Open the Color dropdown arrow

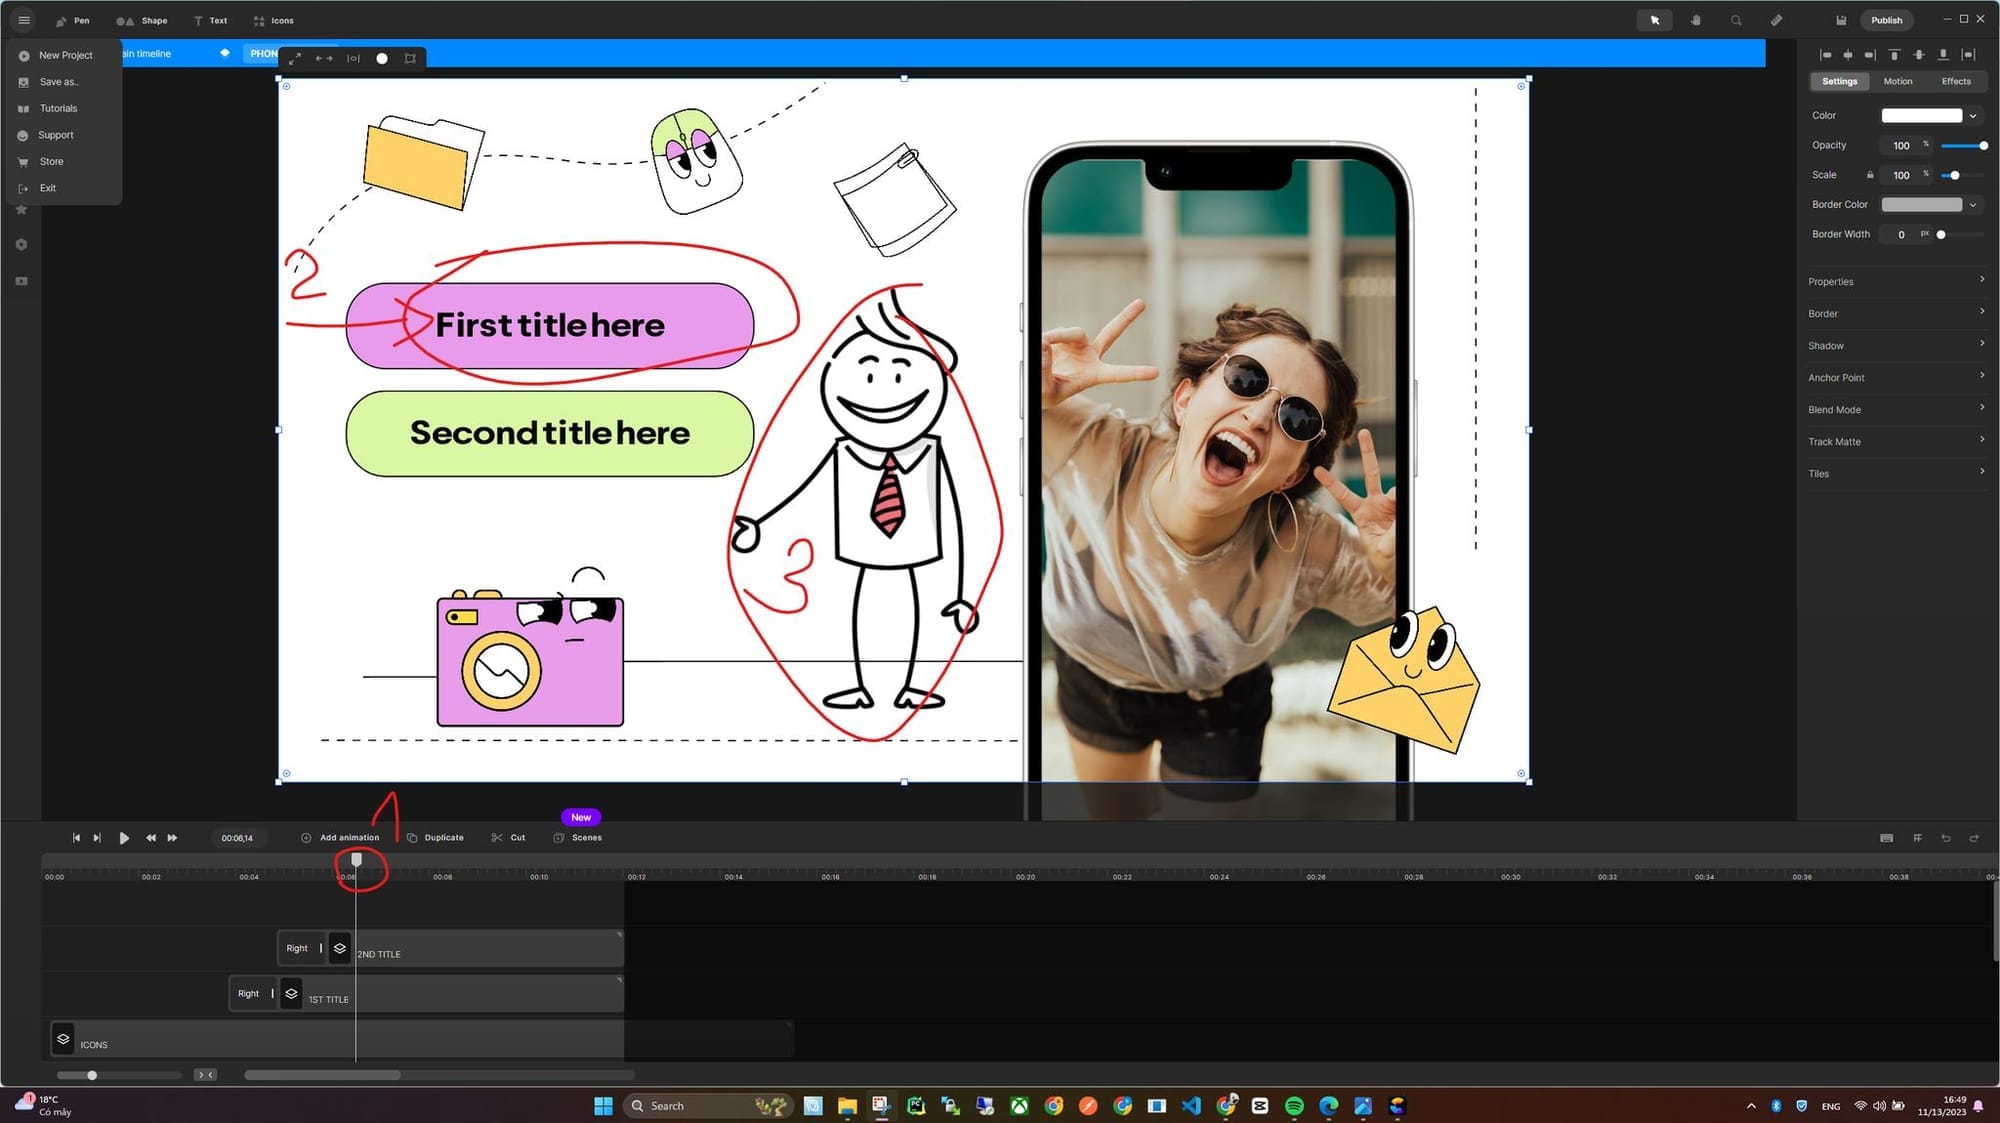point(1973,116)
